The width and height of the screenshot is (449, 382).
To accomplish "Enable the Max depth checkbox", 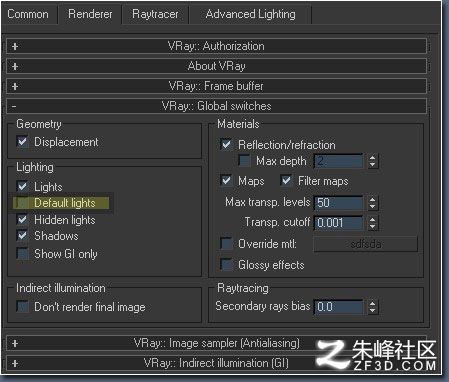I will [x=244, y=161].
